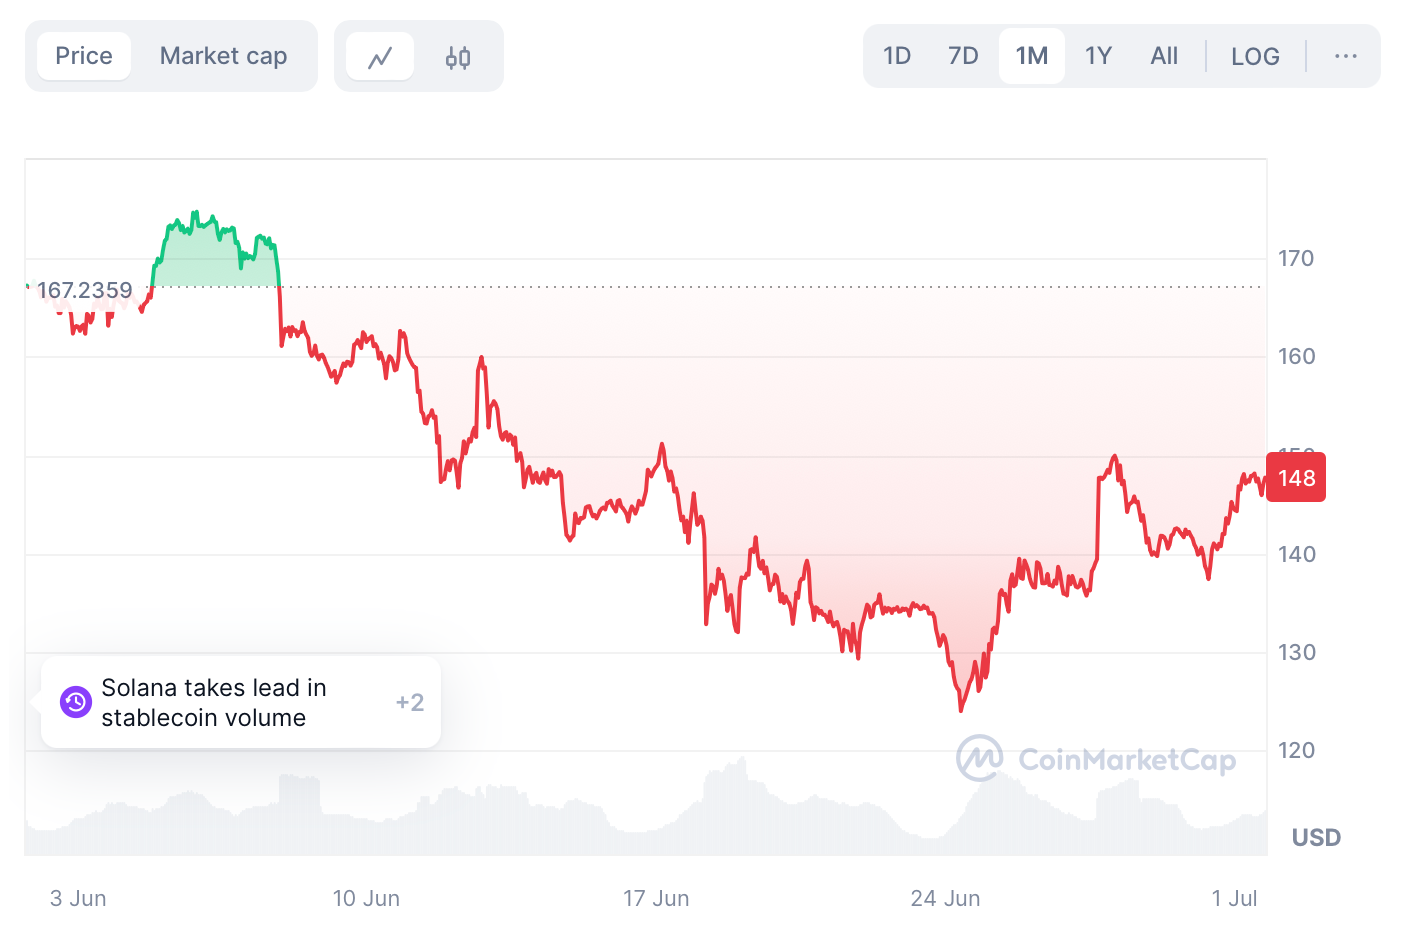Toggle to Market cap view
The width and height of the screenshot is (1404, 944).
222,56
